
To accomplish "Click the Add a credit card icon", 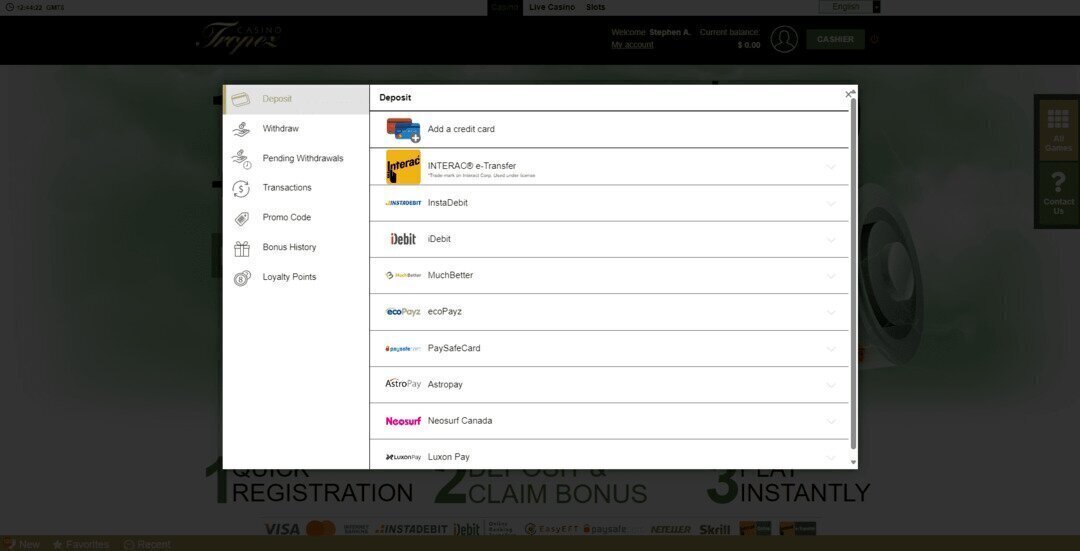I will 403,129.
